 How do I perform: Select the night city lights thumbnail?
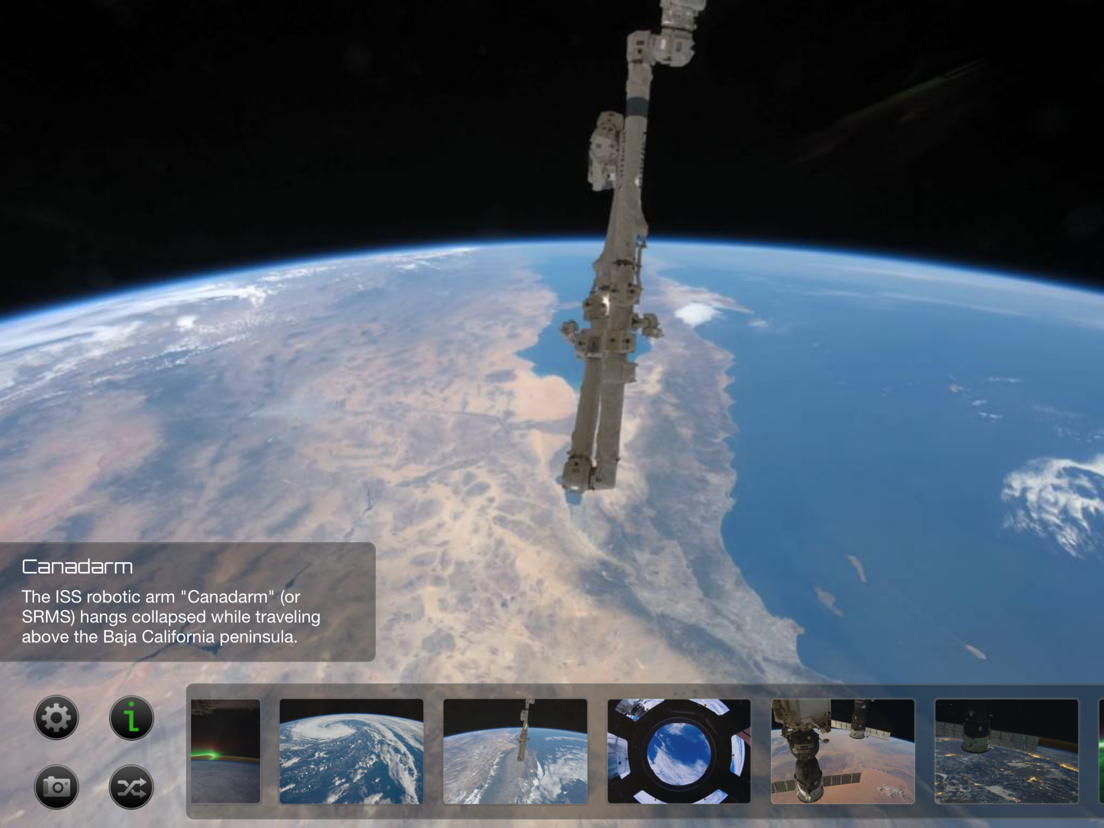tap(1006, 751)
